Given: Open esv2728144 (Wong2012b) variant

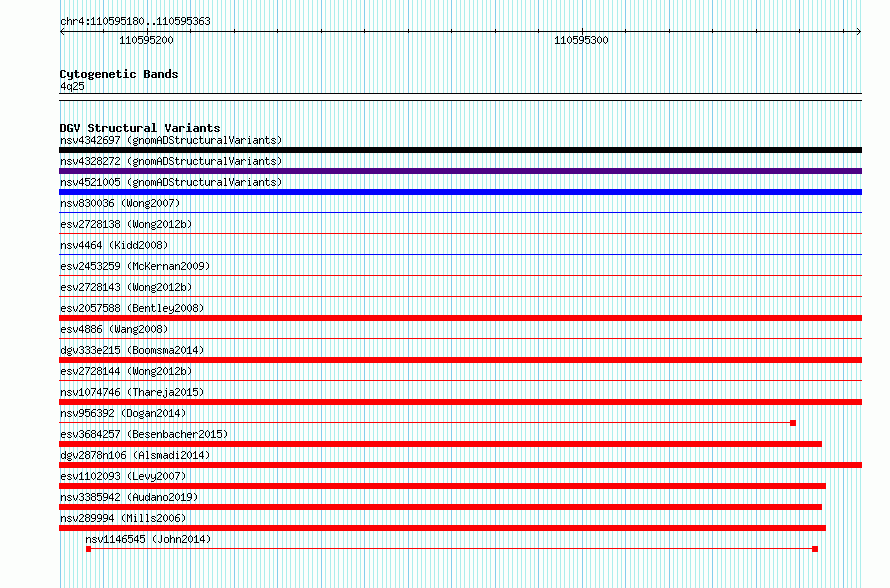Looking at the screenshot, I should pyautogui.click(x=126, y=371).
